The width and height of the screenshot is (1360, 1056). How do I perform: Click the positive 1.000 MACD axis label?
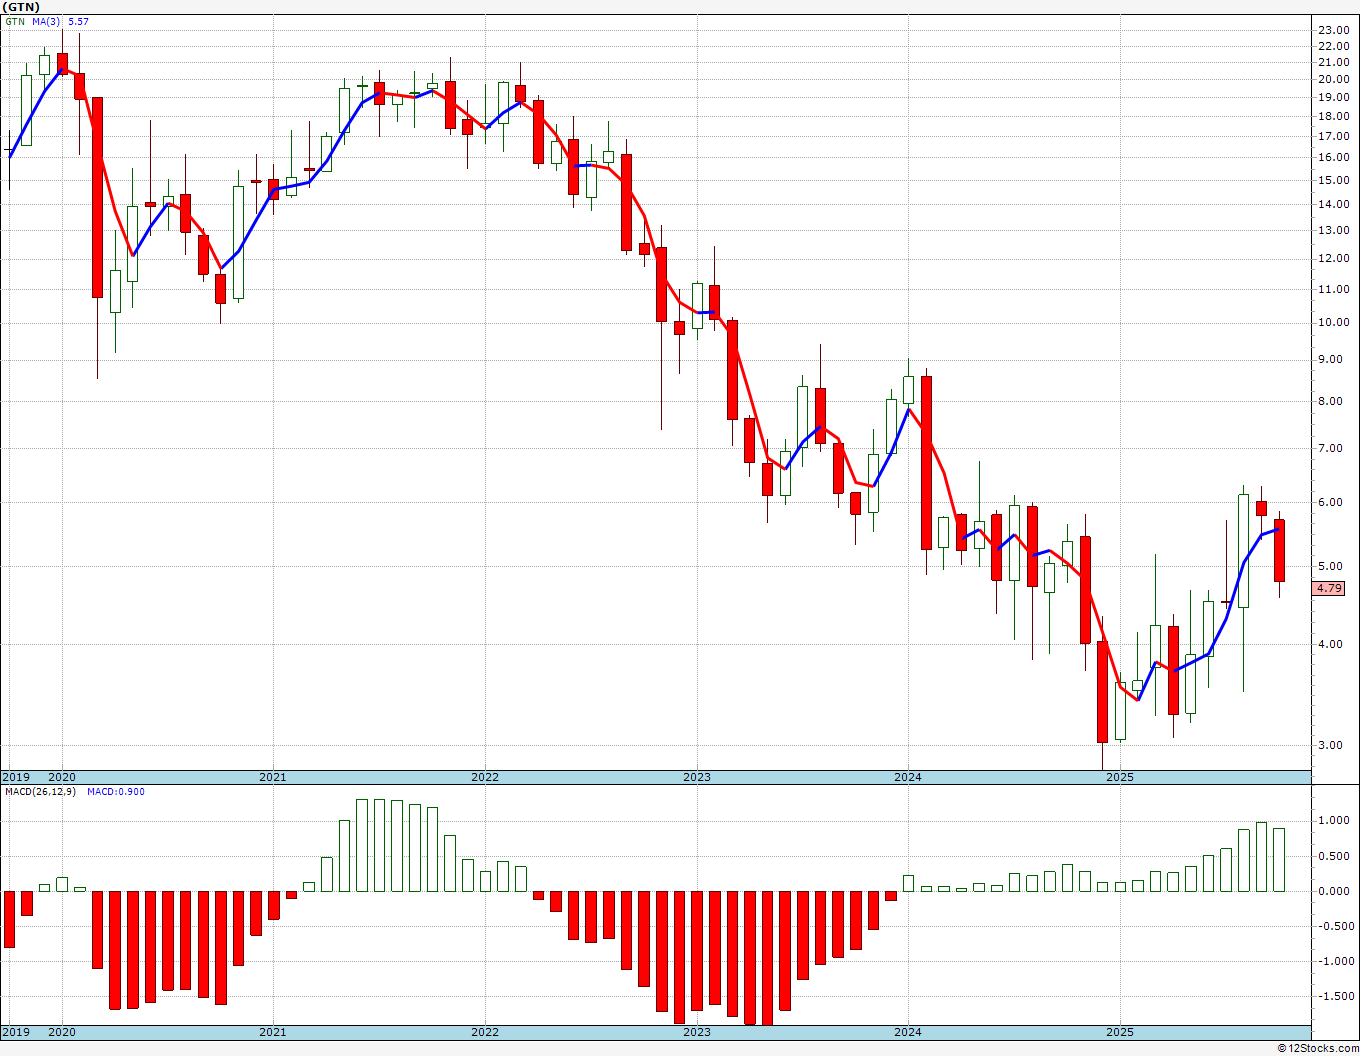pos(1336,821)
